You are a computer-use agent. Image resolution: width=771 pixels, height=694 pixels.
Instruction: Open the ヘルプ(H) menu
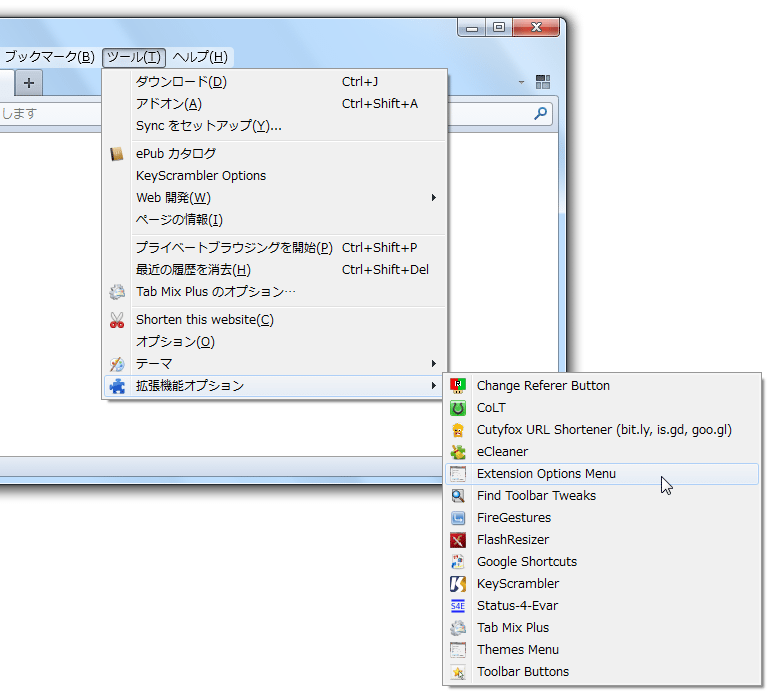200,57
